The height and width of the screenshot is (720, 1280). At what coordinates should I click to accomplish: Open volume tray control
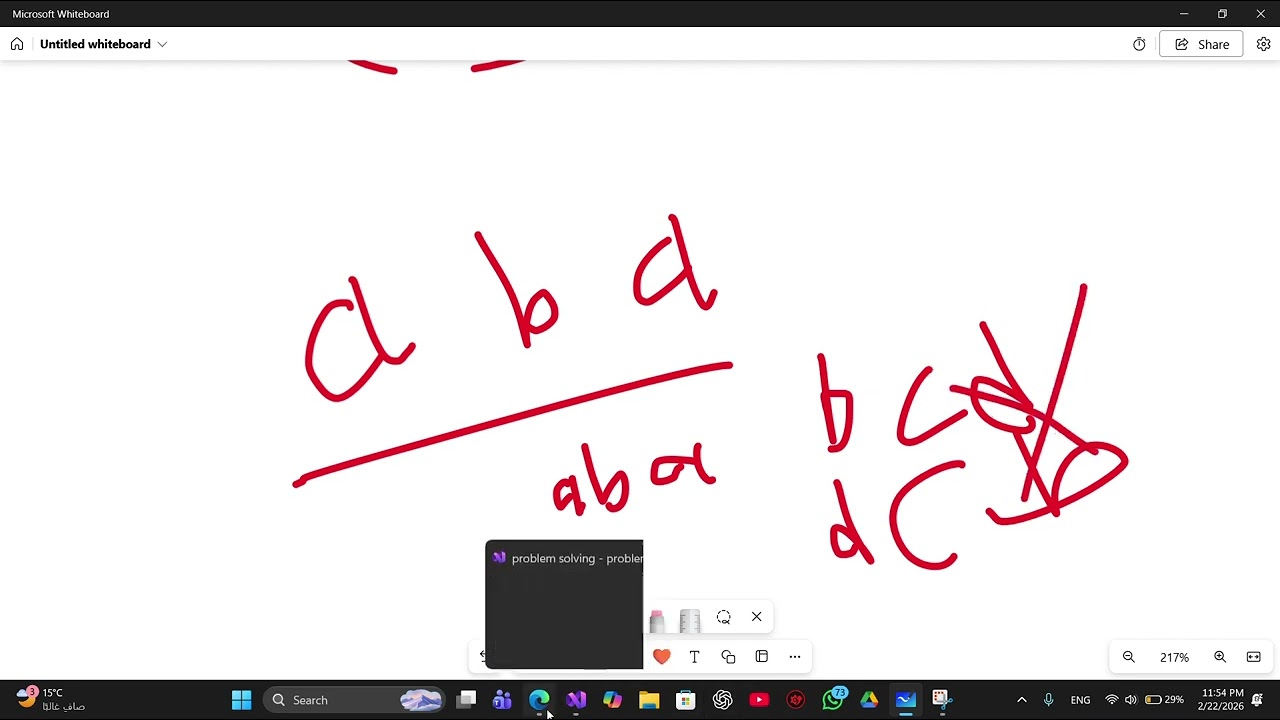1131,700
